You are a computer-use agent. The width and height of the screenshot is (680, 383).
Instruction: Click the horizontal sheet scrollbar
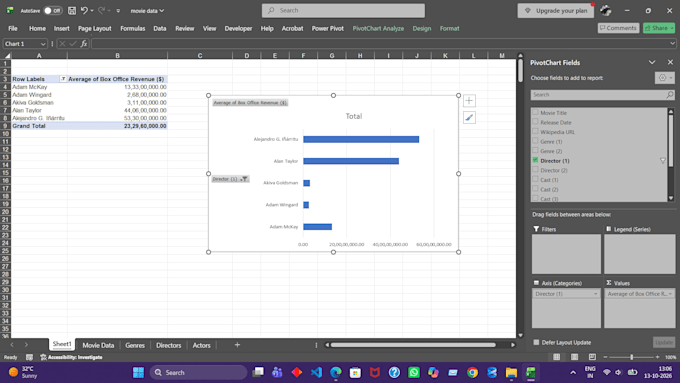[x=413, y=345]
